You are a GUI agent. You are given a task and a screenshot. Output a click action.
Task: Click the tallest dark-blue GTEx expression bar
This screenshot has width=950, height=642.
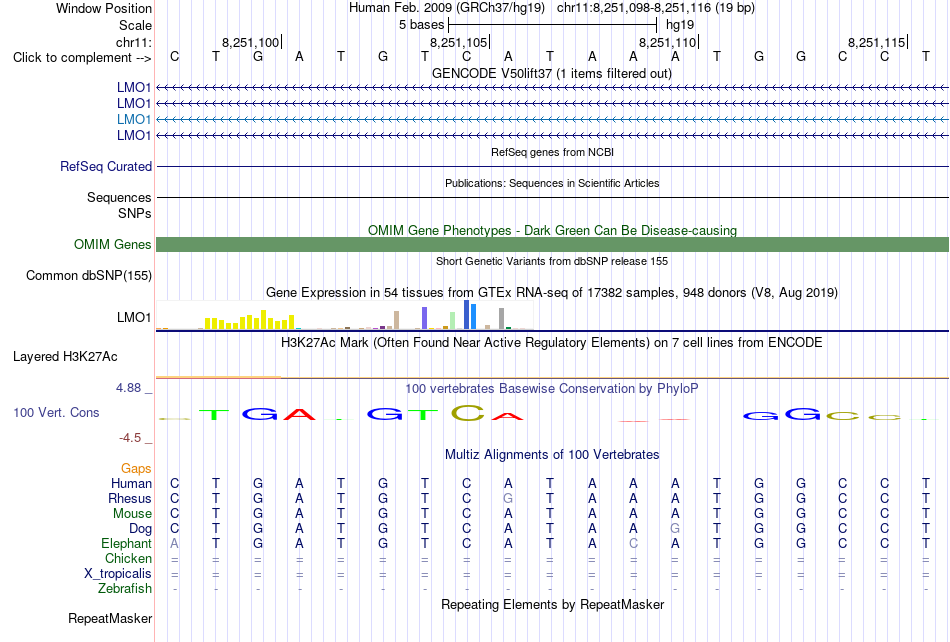[467, 314]
